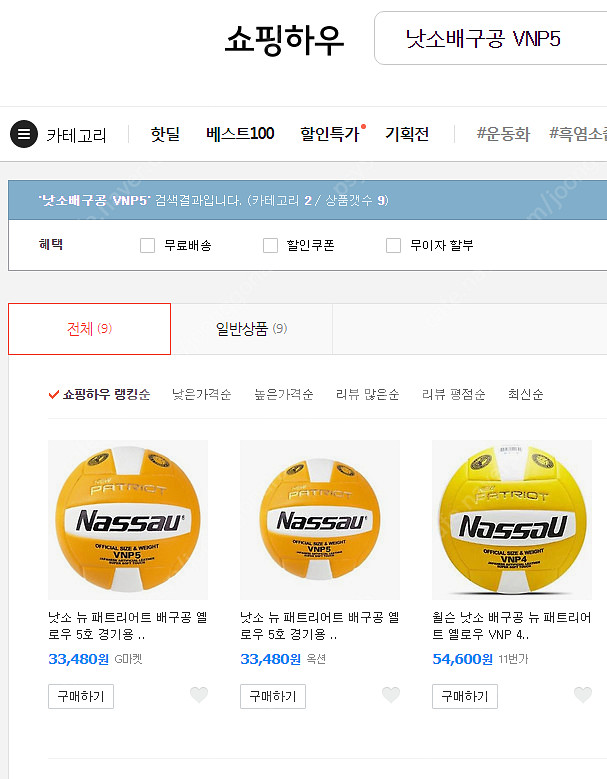This screenshot has width=607, height=779.
Task: Favorite the 옥션 product with heart icon
Action: [x=391, y=695]
